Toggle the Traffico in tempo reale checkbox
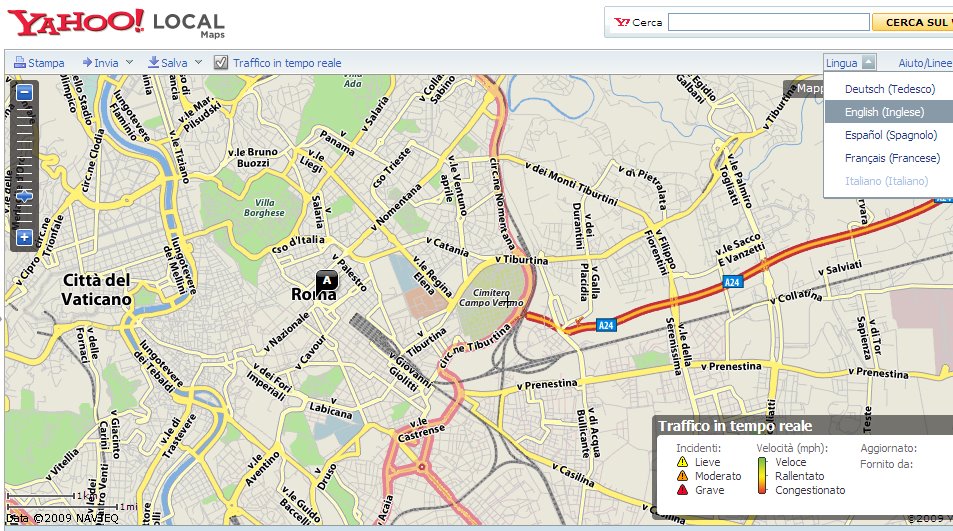 click(x=221, y=62)
